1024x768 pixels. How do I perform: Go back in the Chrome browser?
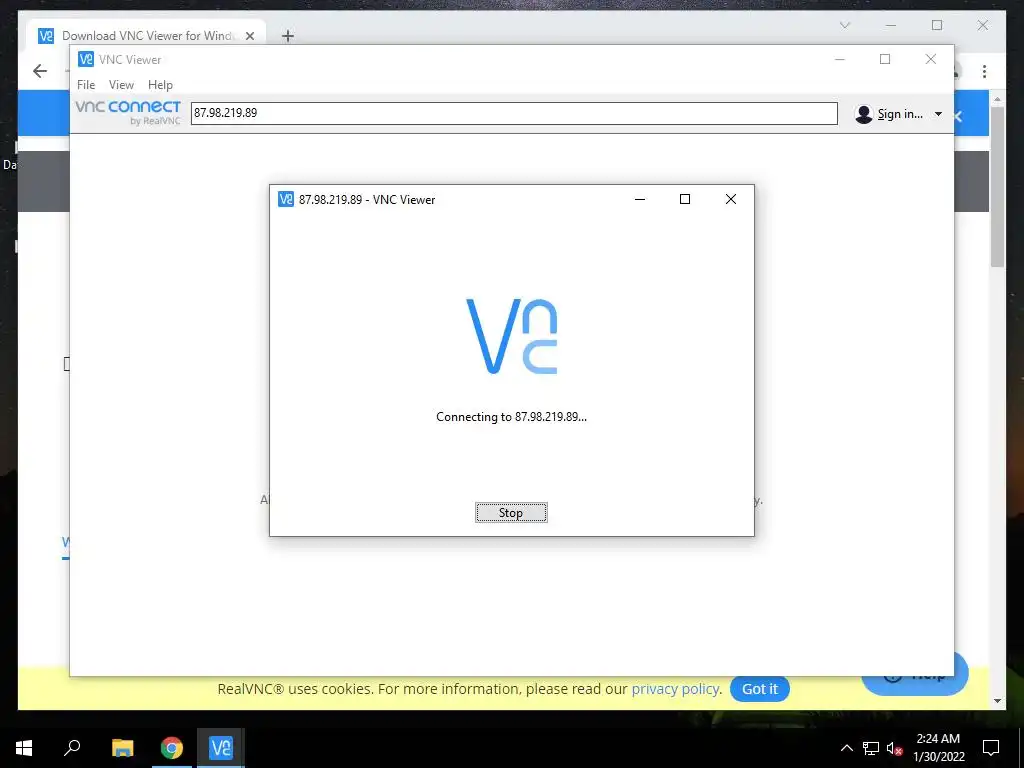coord(40,71)
